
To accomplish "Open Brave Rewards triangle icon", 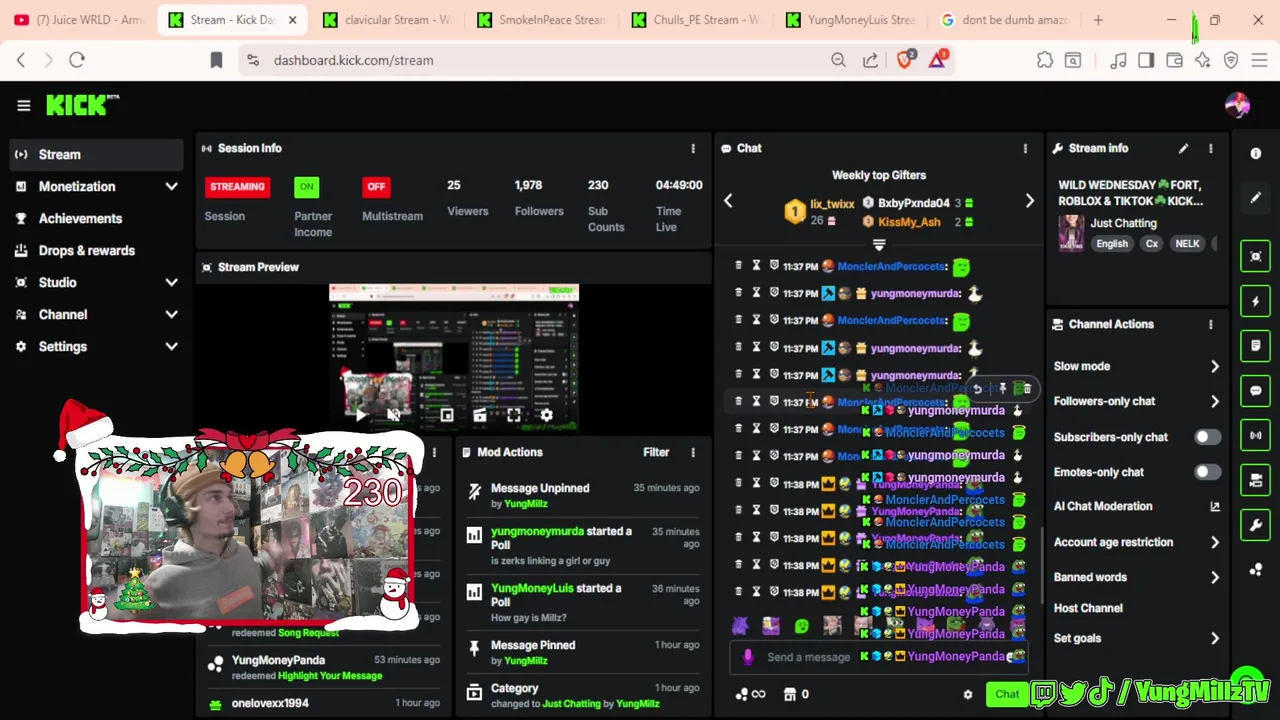I will coord(938,60).
